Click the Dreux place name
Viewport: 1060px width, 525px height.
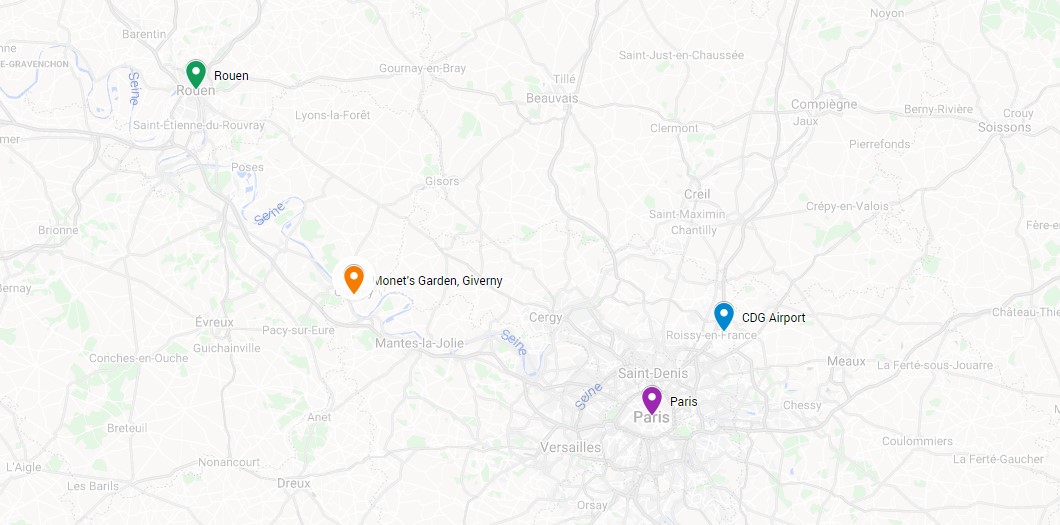pyautogui.click(x=293, y=483)
